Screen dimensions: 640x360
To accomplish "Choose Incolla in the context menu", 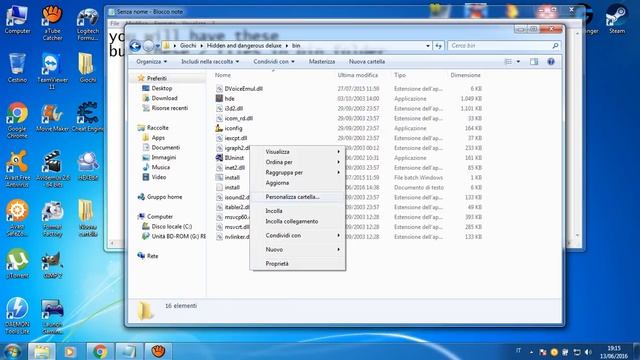I will click(x=298, y=211).
